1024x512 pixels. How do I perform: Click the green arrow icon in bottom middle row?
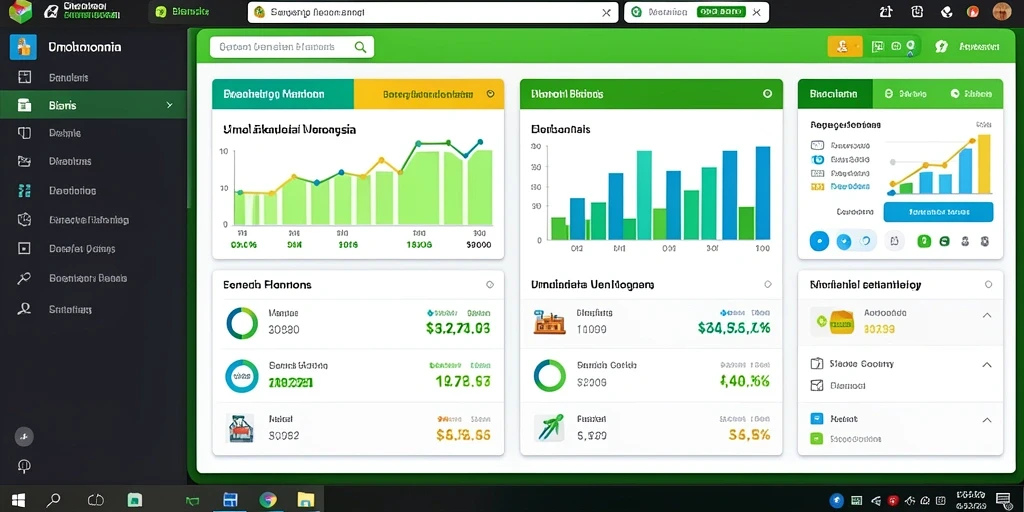tap(548, 427)
